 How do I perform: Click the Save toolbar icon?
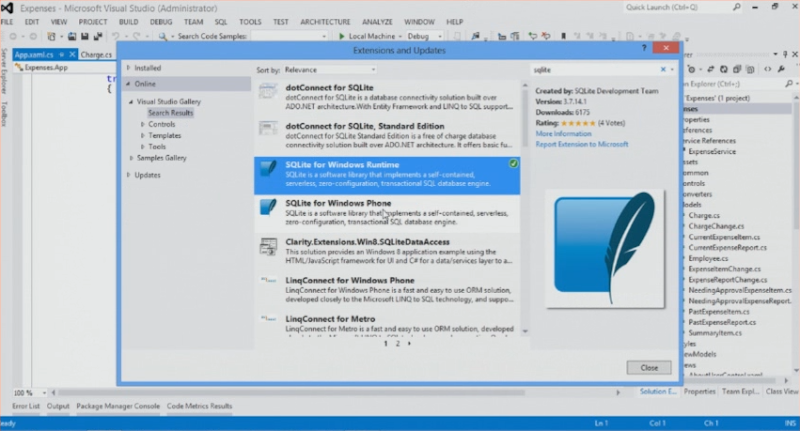click(85, 36)
